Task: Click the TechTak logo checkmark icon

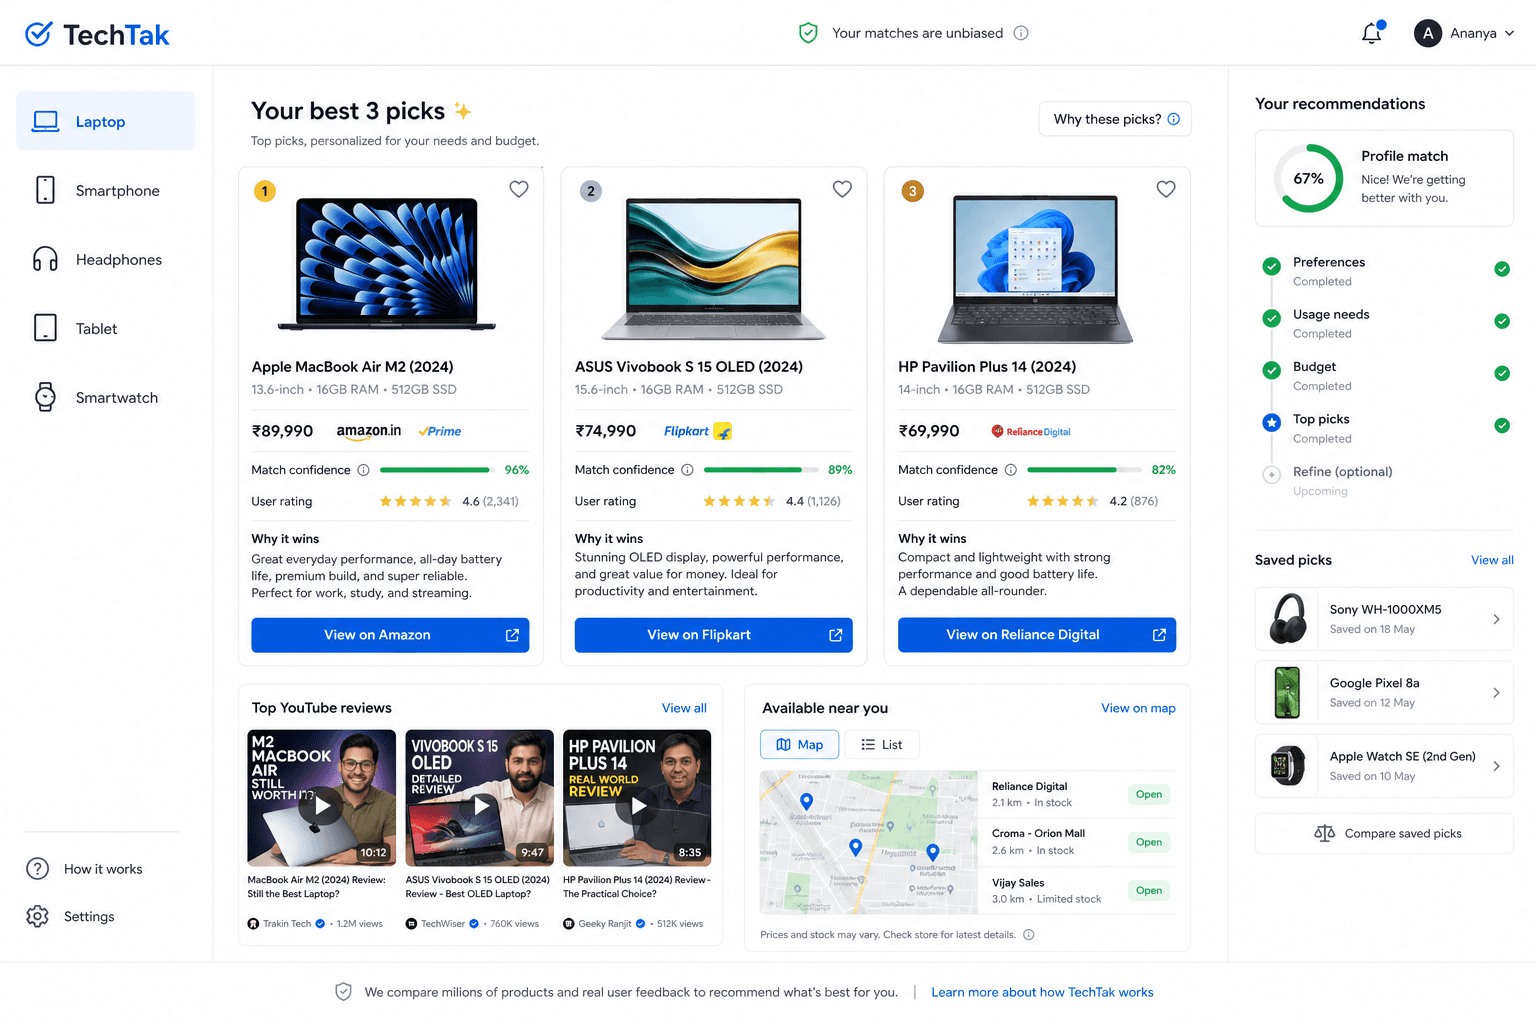Action: point(38,34)
